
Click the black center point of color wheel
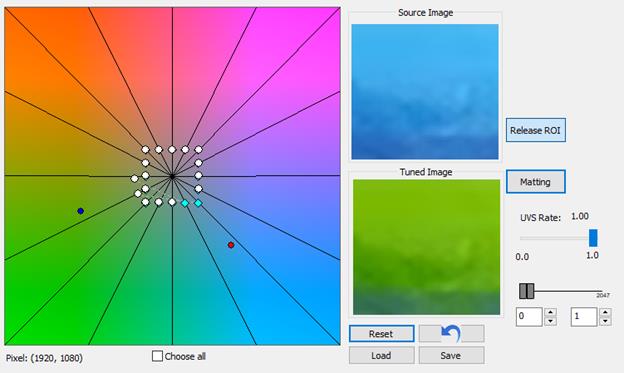172,176
